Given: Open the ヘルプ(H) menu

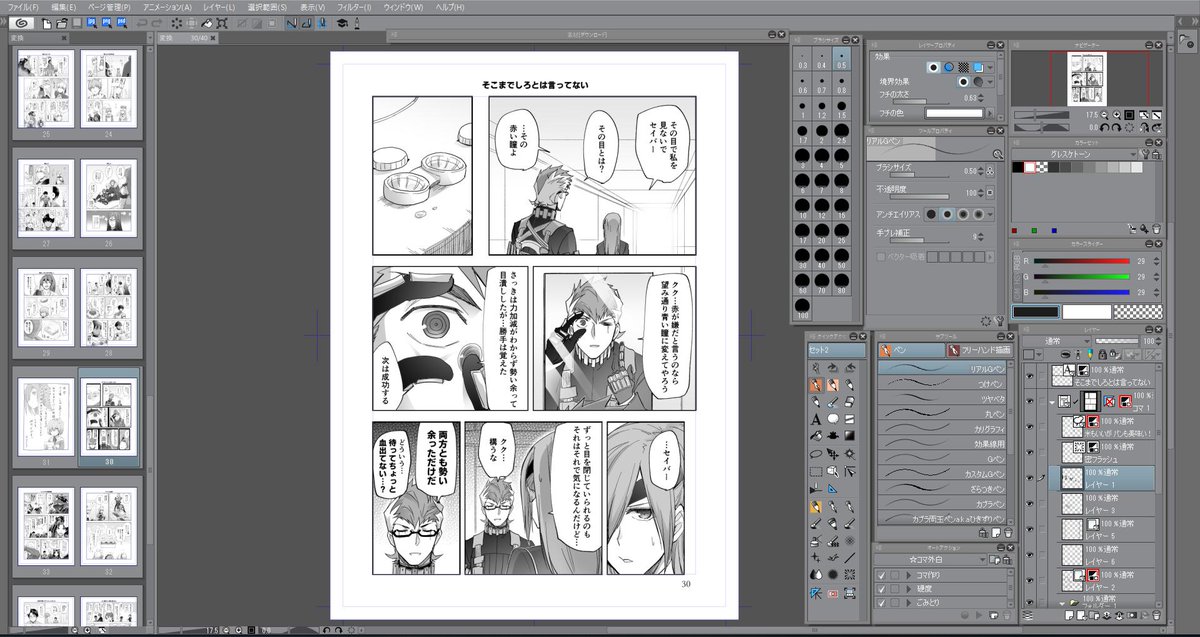Looking at the screenshot, I should pos(448,7).
